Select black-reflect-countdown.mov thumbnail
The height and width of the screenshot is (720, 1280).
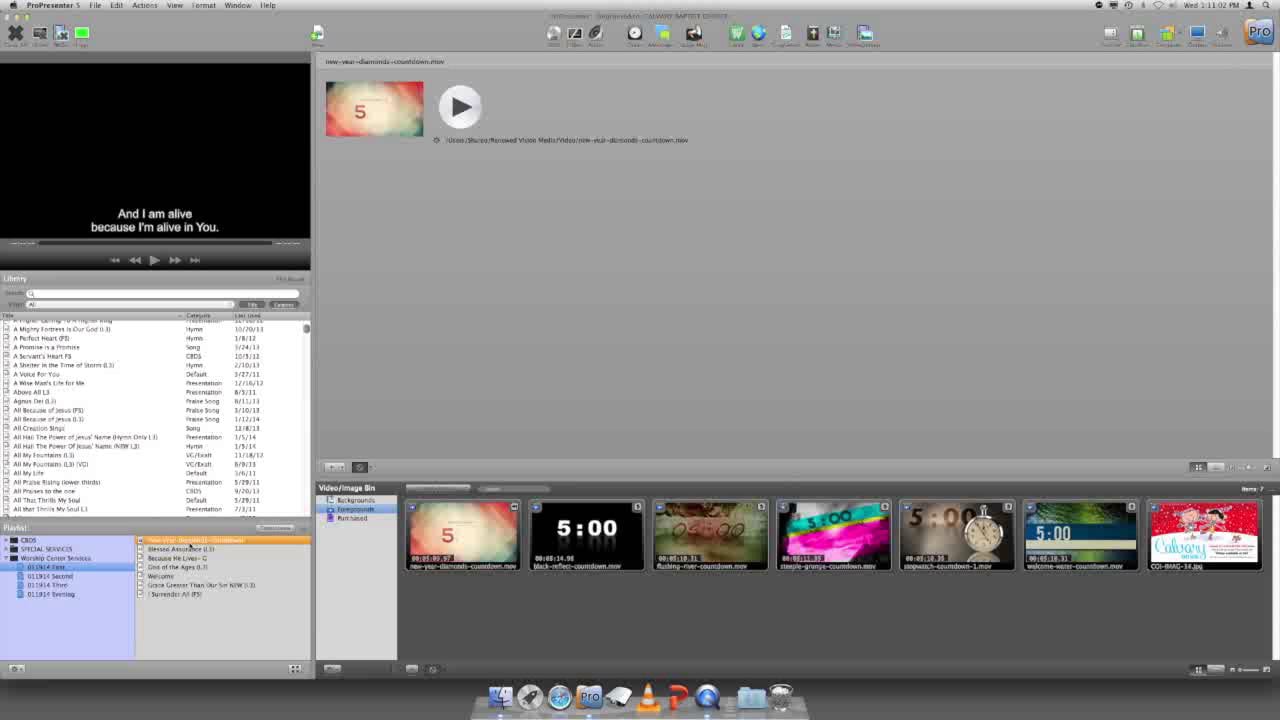pyautogui.click(x=586, y=535)
